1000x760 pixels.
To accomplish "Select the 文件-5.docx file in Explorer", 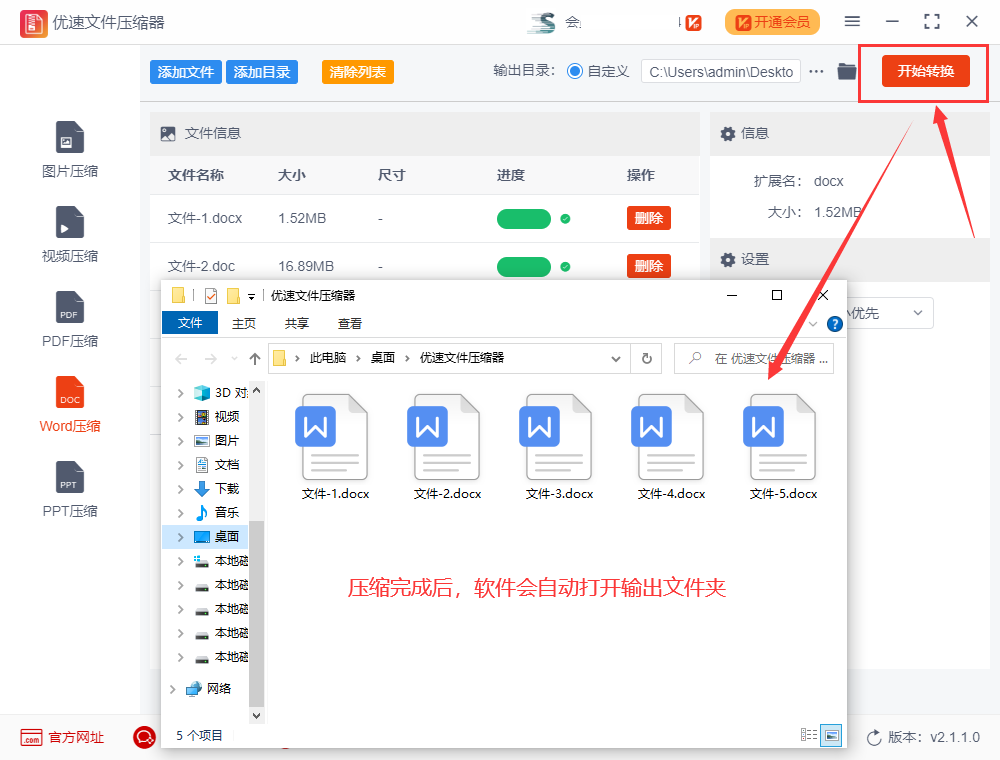I will (x=783, y=447).
